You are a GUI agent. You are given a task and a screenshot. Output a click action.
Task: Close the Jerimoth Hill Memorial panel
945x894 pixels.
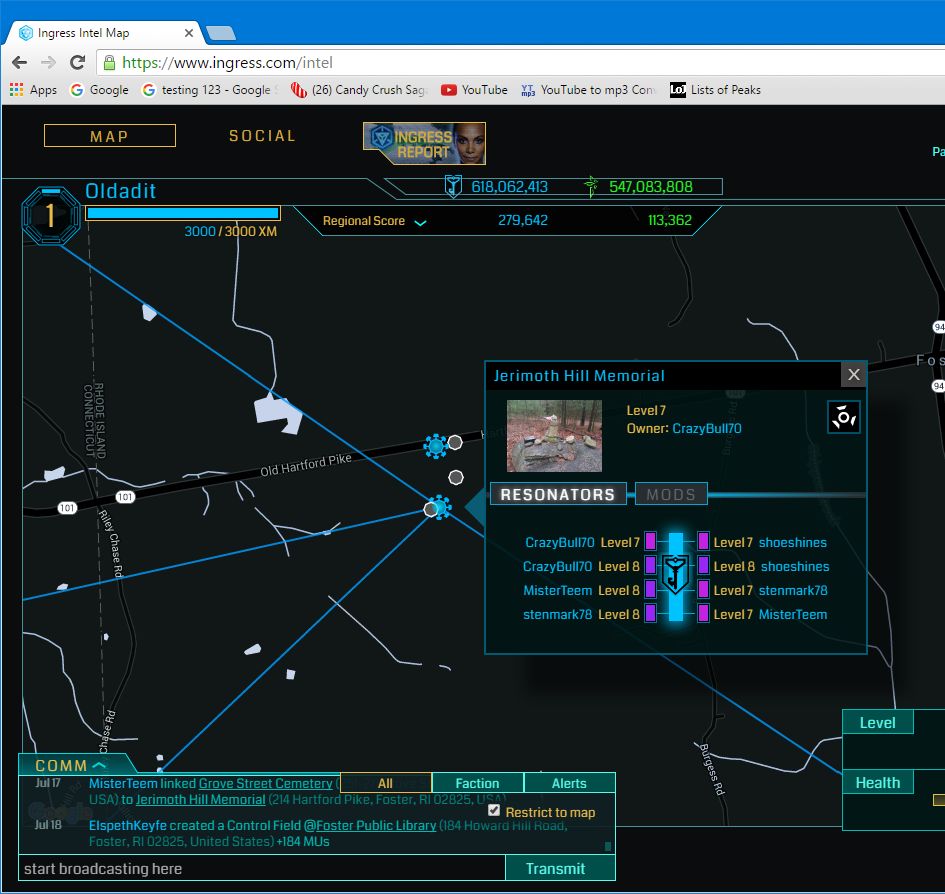coord(853,375)
